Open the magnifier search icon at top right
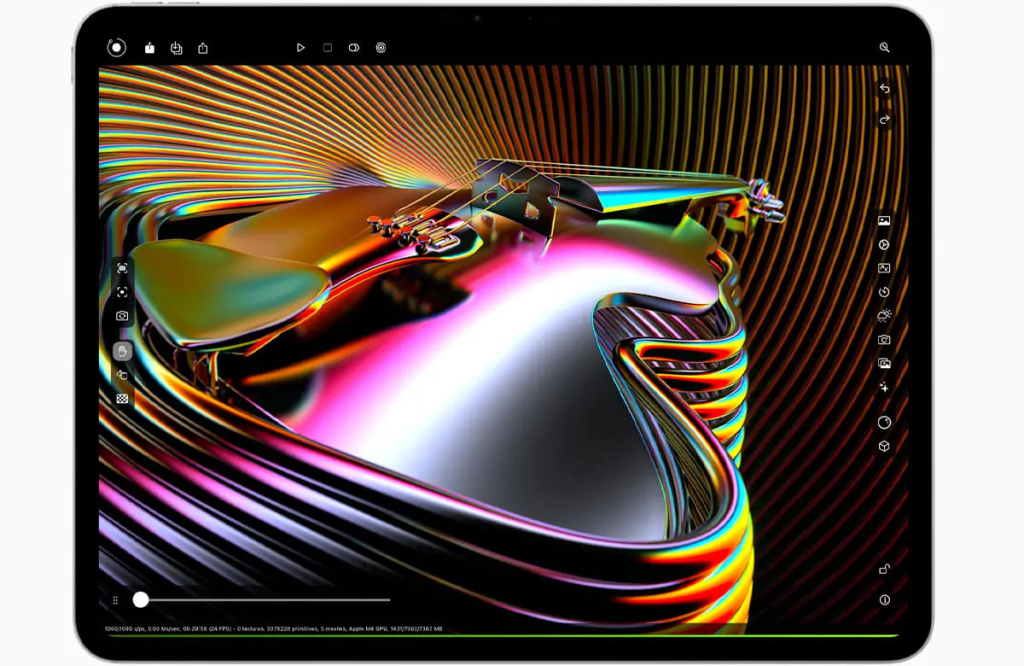 [x=884, y=47]
